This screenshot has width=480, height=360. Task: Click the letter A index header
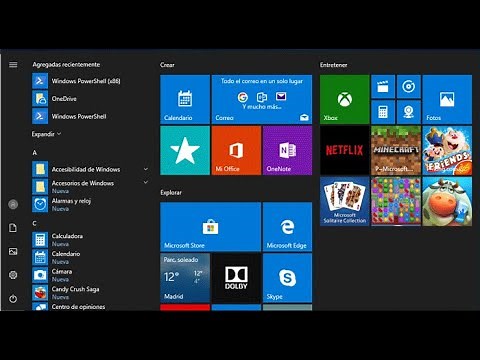click(x=34, y=153)
